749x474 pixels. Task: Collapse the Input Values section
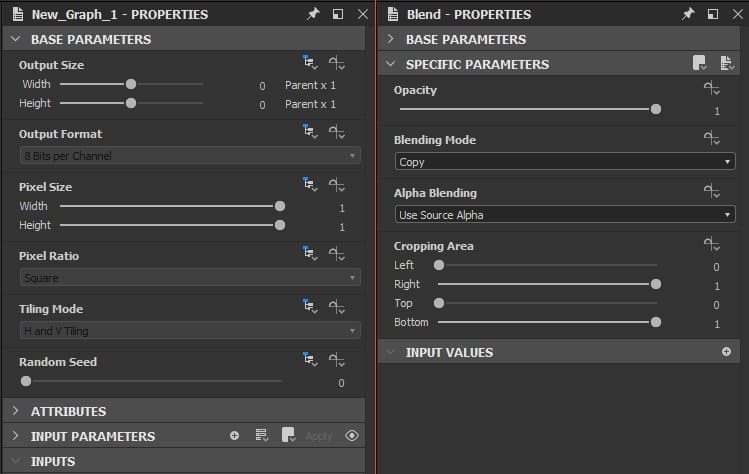390,352
